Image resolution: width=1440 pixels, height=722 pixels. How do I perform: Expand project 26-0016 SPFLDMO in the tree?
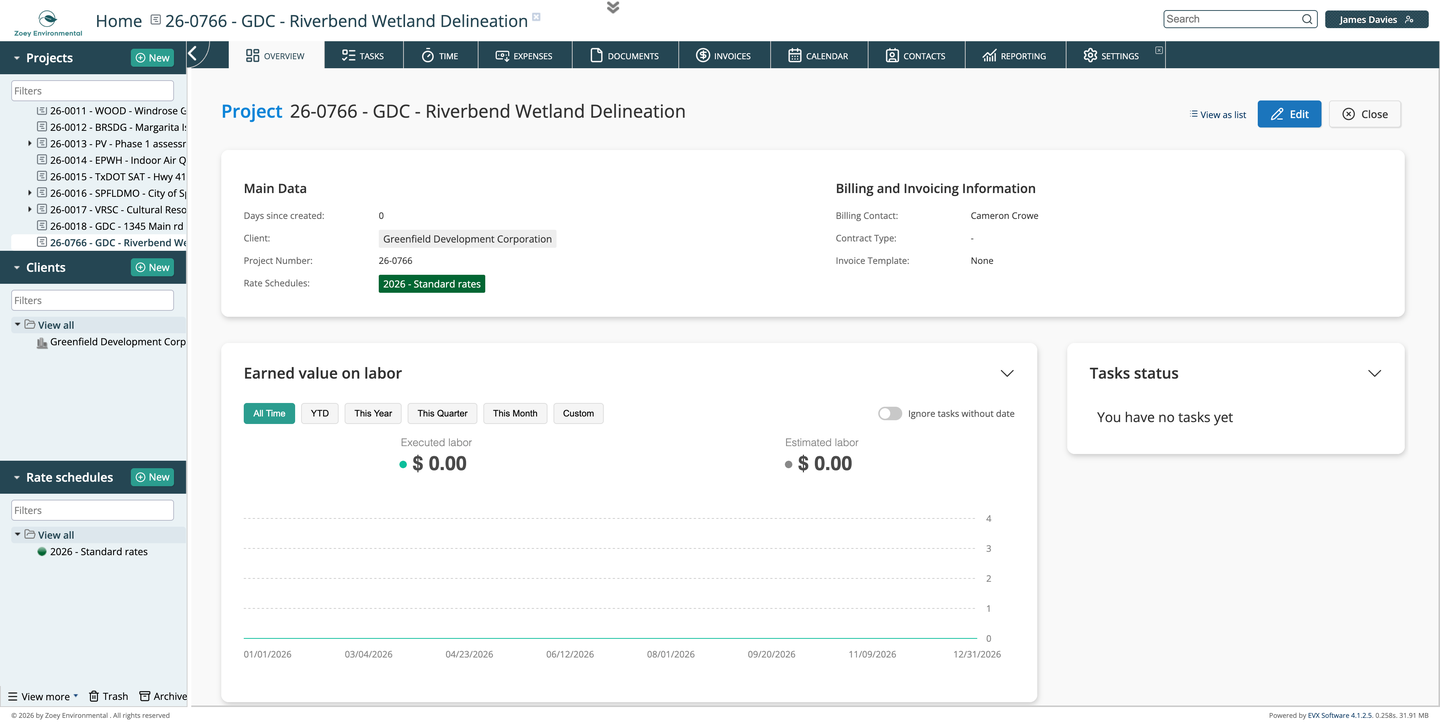30,193
